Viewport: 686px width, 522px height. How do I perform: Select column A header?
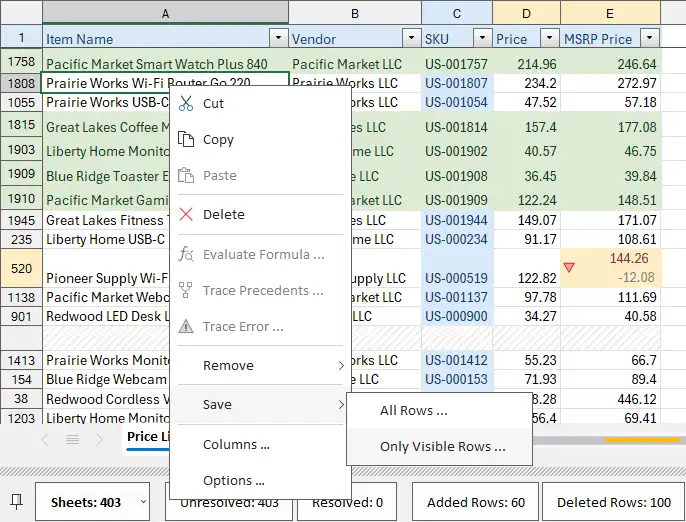(x=165, y=13)
